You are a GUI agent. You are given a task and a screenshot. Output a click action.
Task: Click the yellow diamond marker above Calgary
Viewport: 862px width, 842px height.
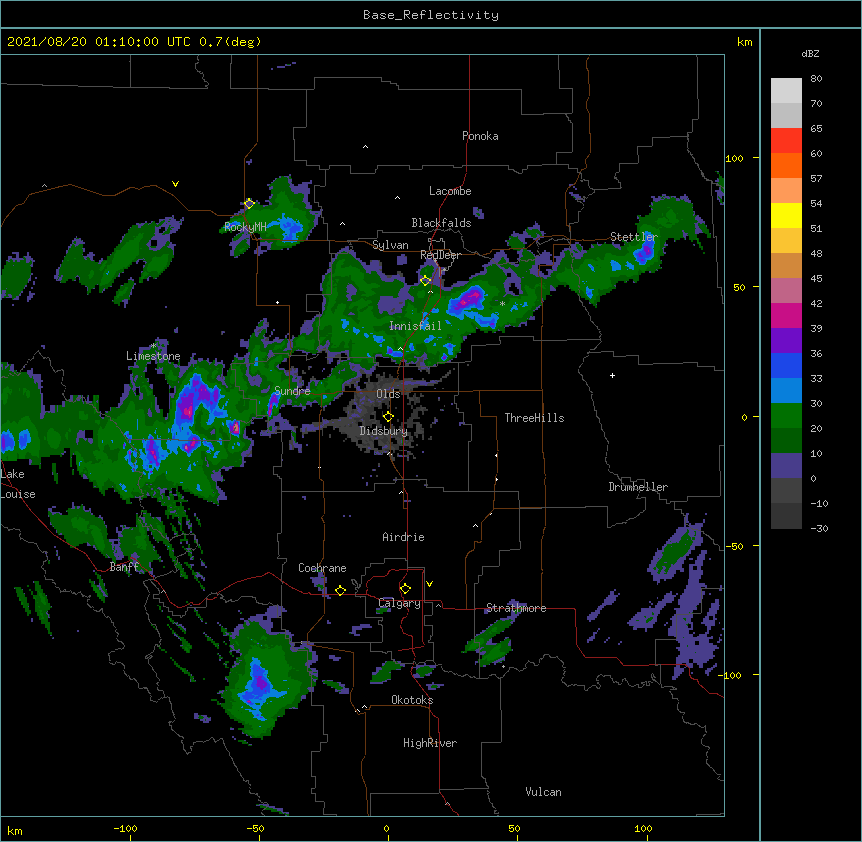[405, 589]
